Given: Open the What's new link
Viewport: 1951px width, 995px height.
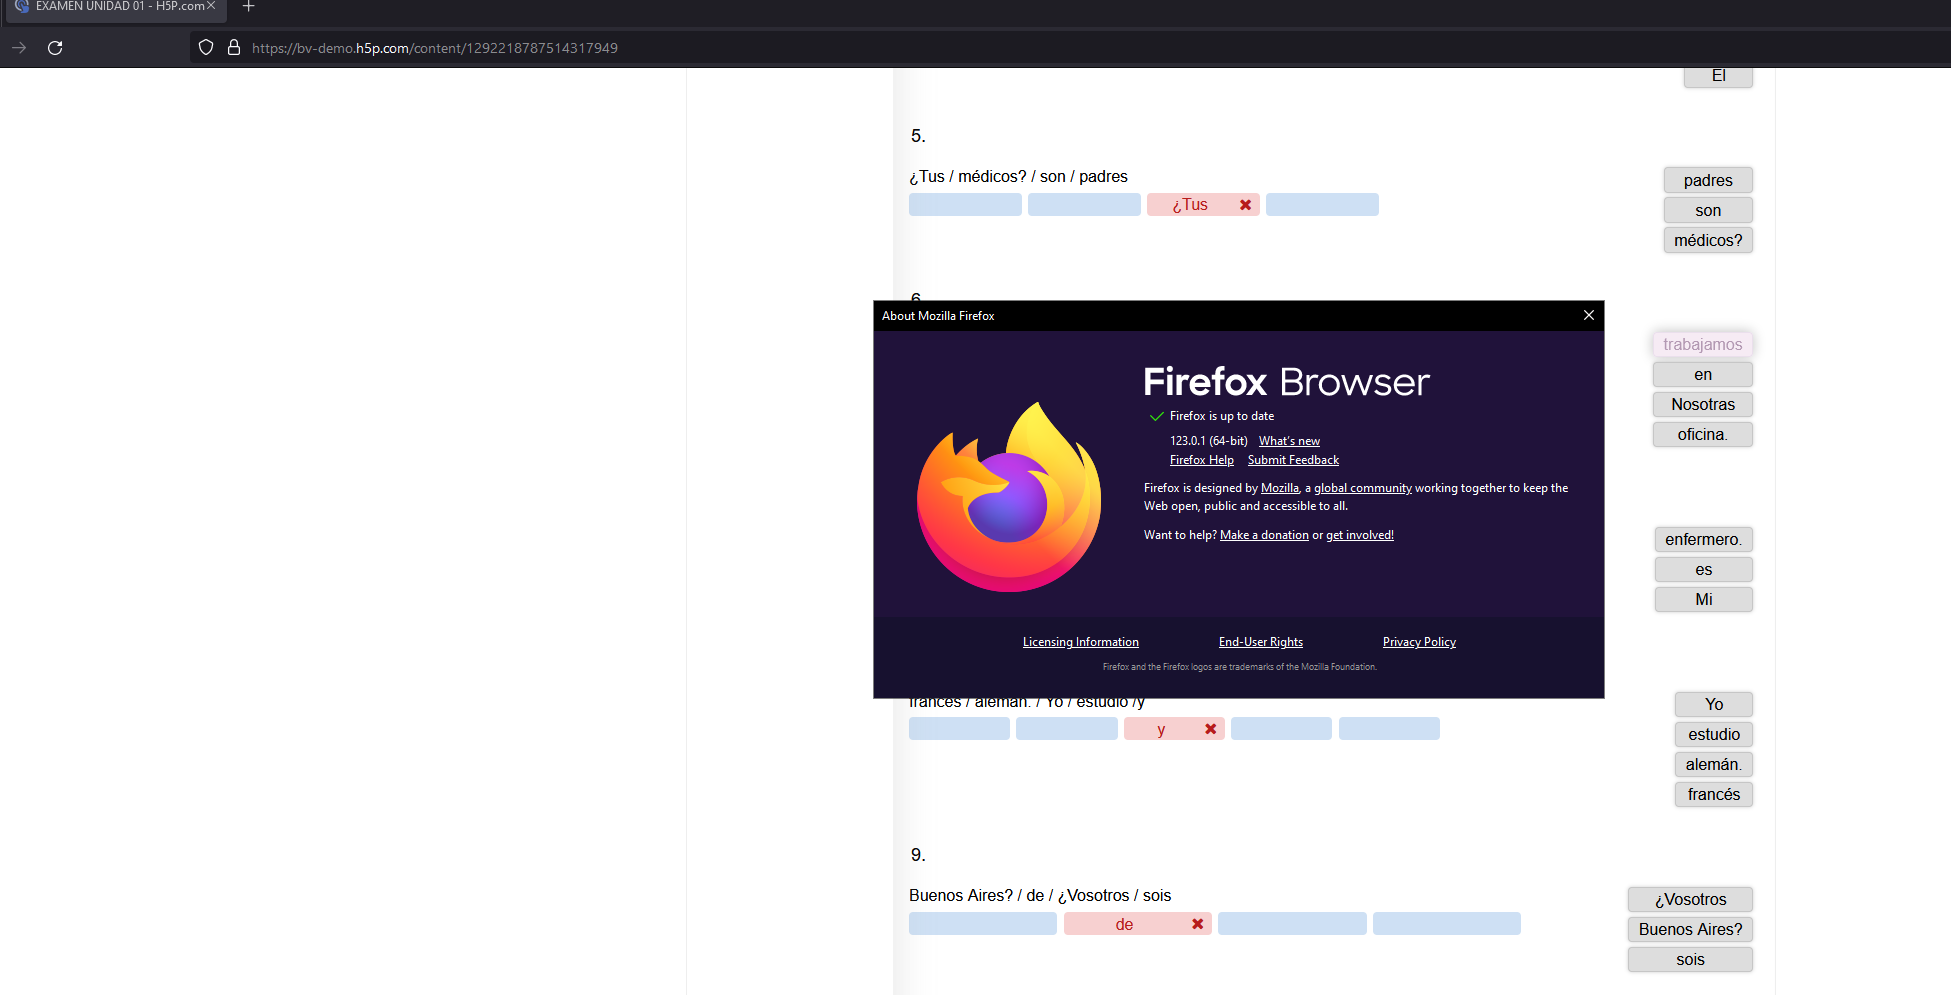Looking at the screenshot, I should [1289, 441].
